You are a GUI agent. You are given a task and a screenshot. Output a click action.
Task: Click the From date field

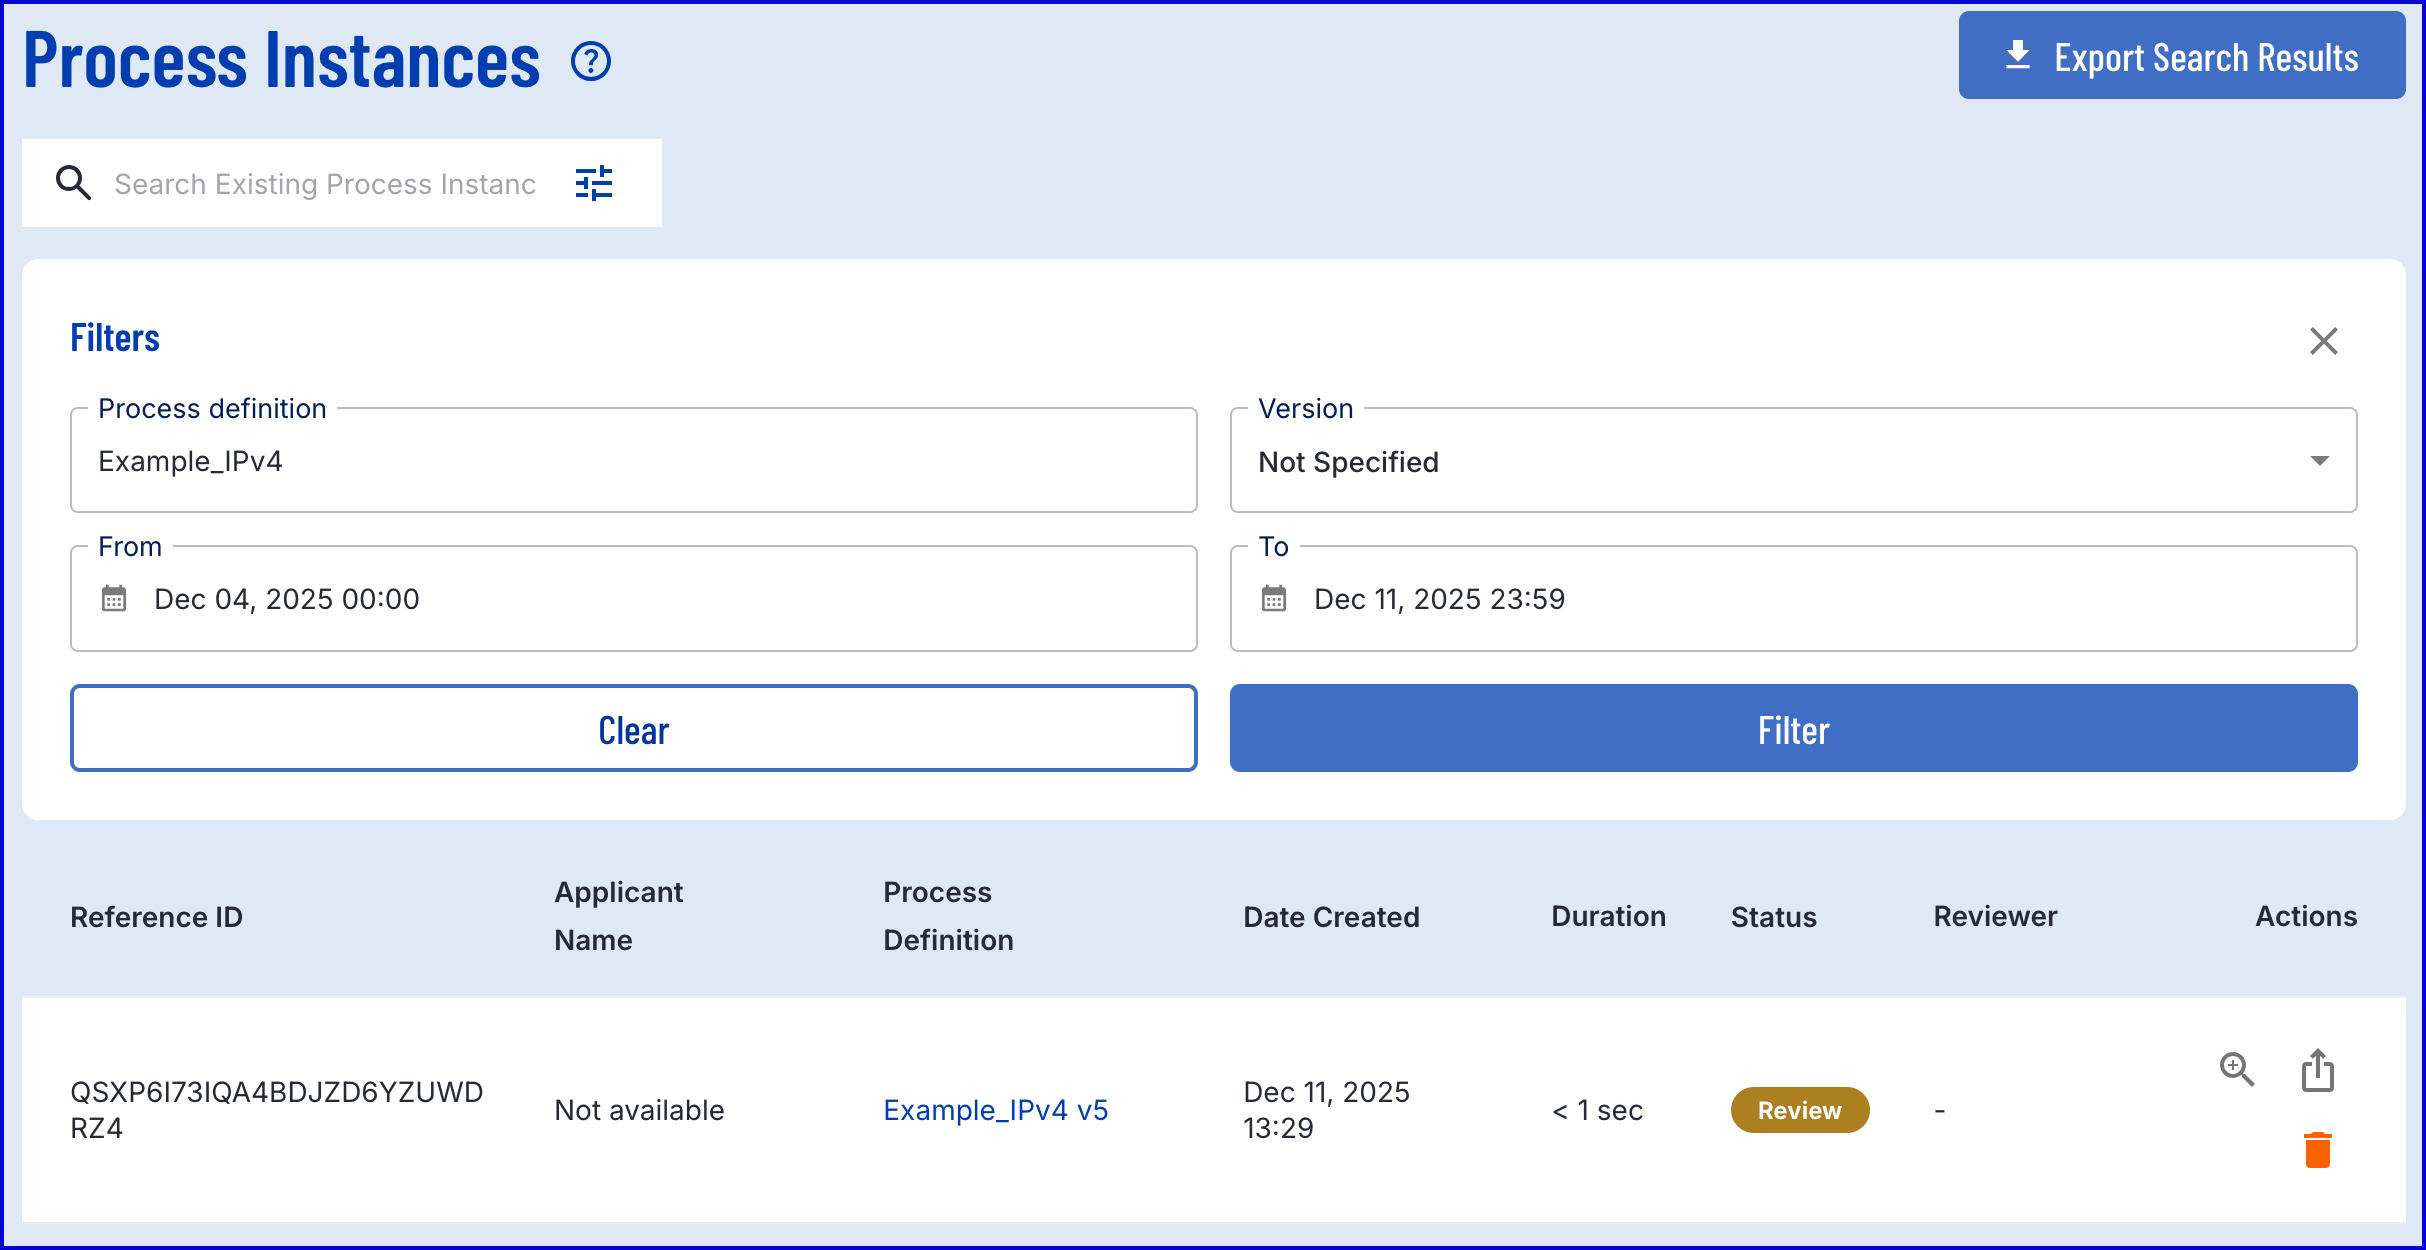pyautogui.click(x=660, y=599)
